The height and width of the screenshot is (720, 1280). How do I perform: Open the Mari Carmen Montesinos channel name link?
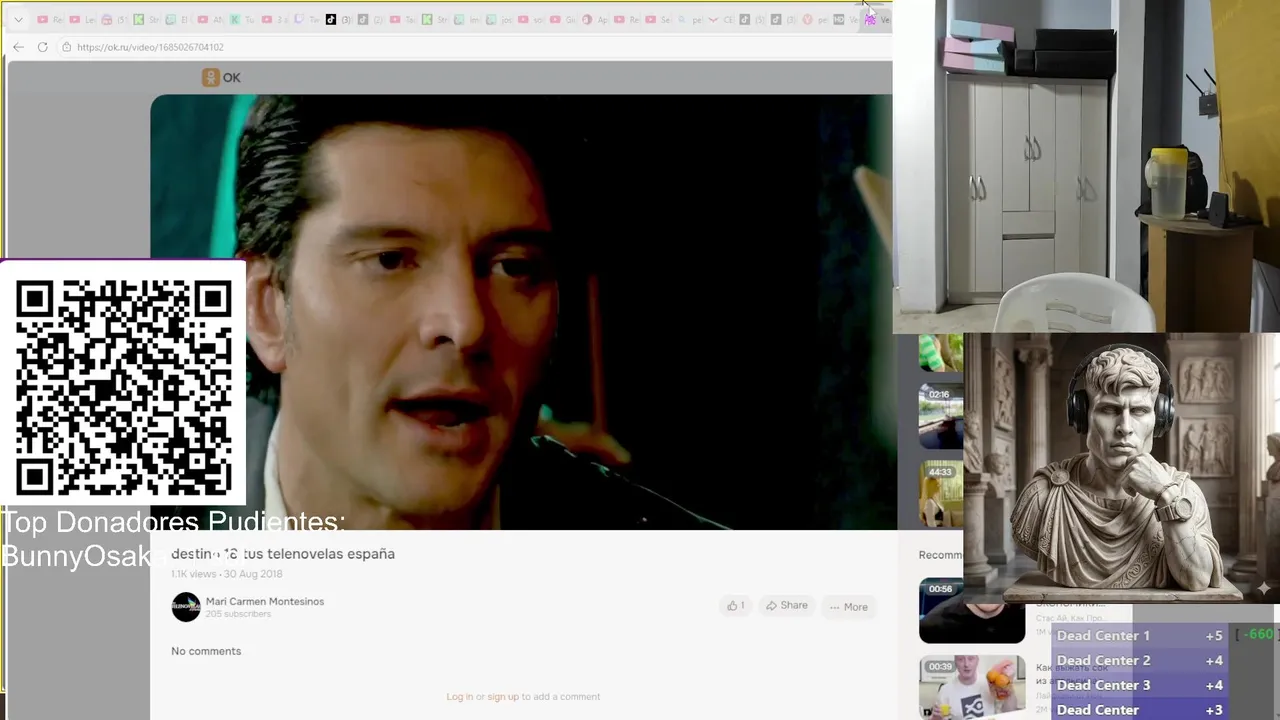point(265,601)
